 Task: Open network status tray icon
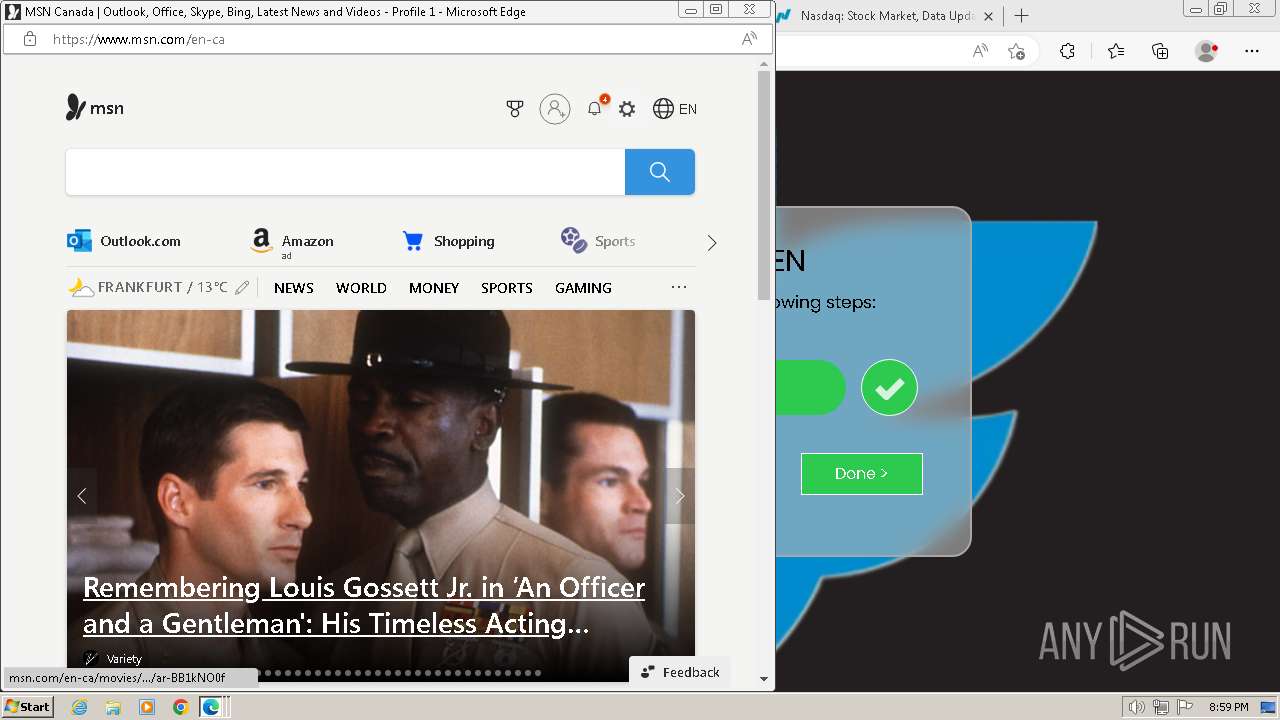(1161, 707)
